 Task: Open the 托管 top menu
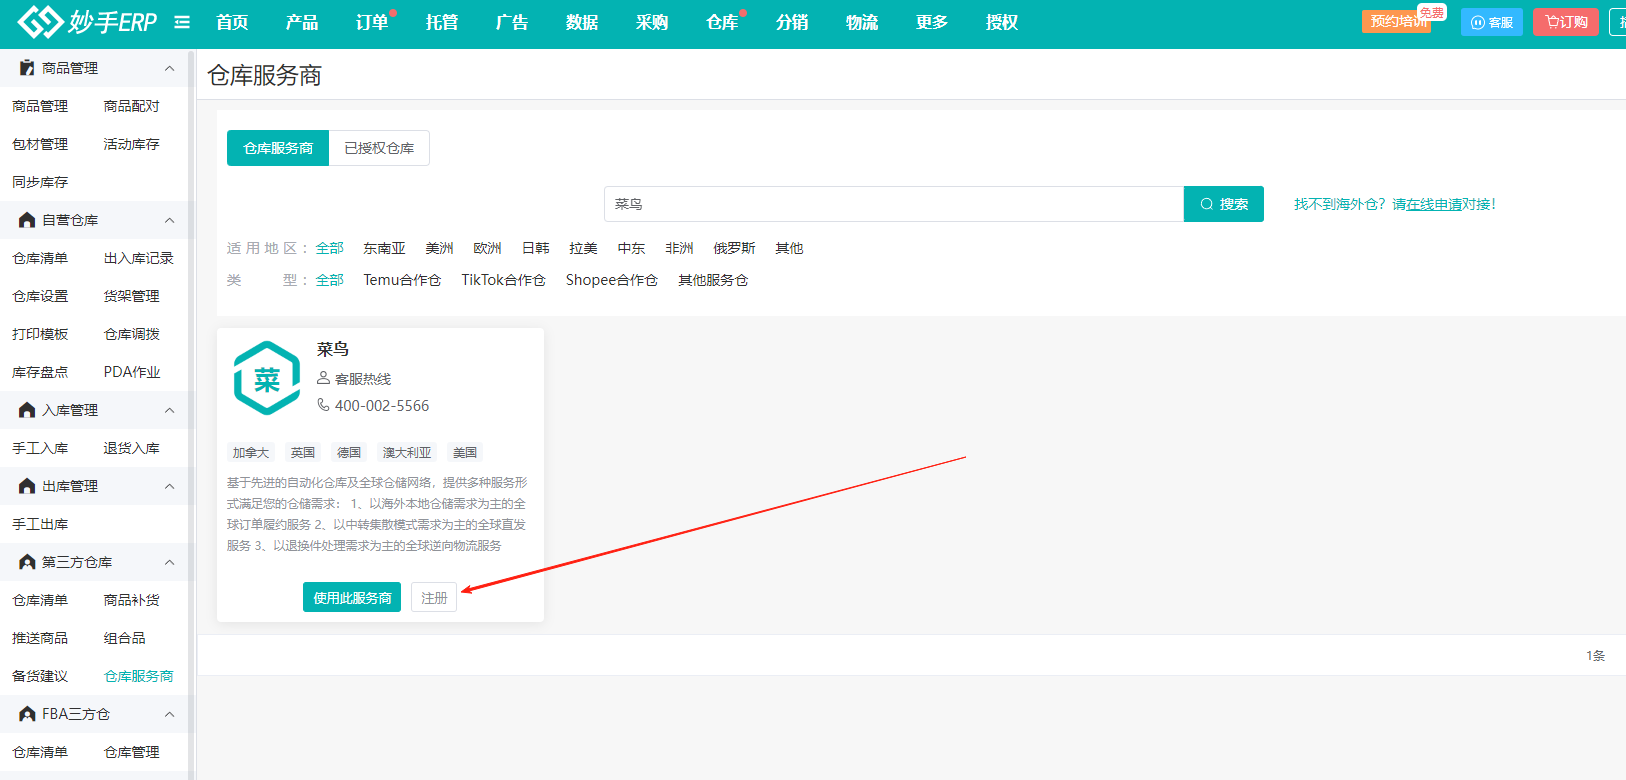tap(442, 22)
